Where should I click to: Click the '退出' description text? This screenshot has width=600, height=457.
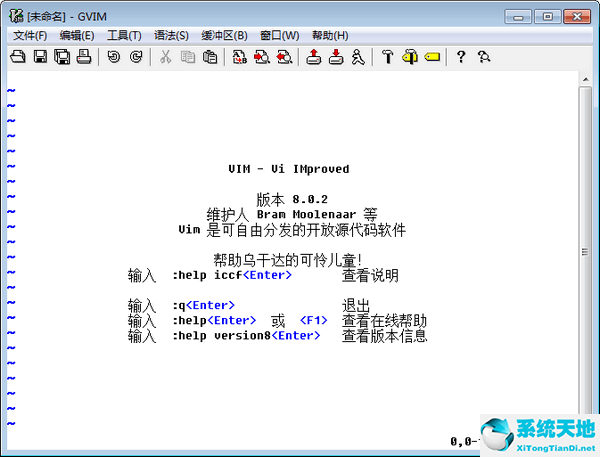click(356, 305)
